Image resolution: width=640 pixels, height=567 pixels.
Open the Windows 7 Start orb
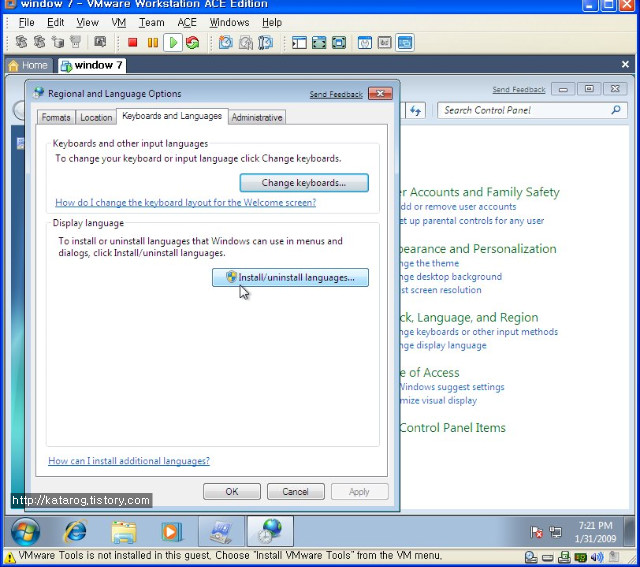[x=26, y=531]
